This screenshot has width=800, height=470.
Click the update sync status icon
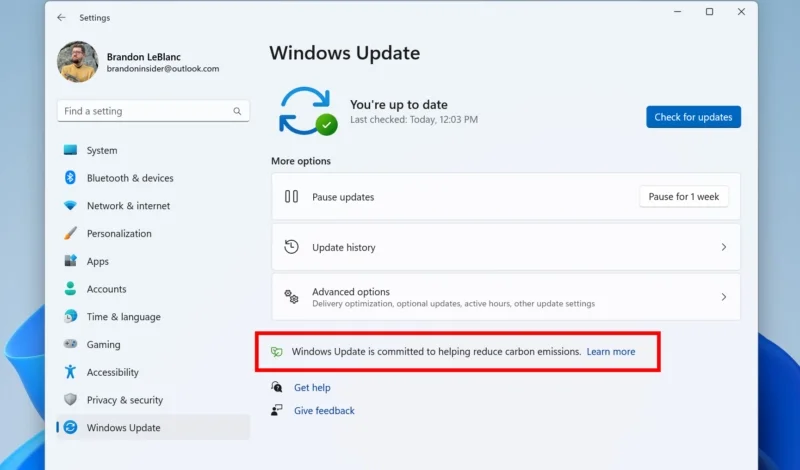pyautogui.click(x=308, y=112)
